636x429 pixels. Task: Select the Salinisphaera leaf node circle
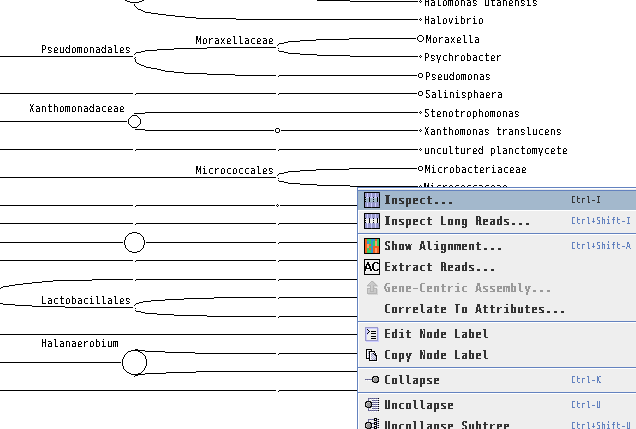420,94
